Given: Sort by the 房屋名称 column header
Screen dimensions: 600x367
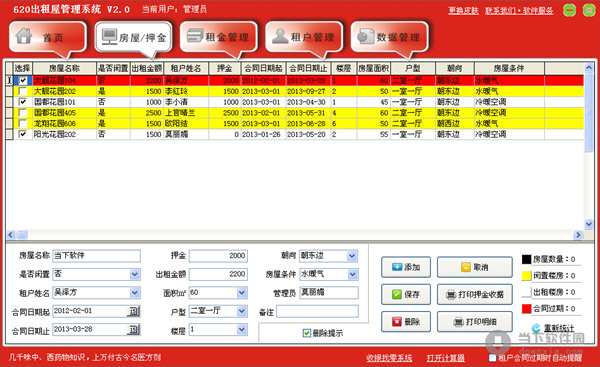Looking at the screenshot, I should (64, 69).
